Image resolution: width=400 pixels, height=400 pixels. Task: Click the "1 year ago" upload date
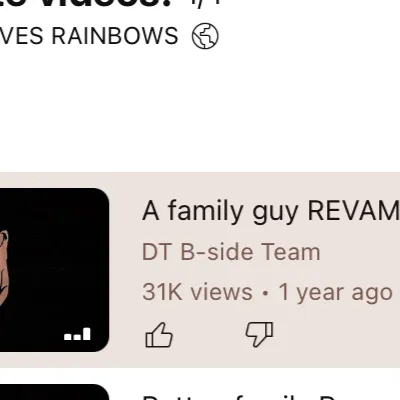[x=335, y=293]
